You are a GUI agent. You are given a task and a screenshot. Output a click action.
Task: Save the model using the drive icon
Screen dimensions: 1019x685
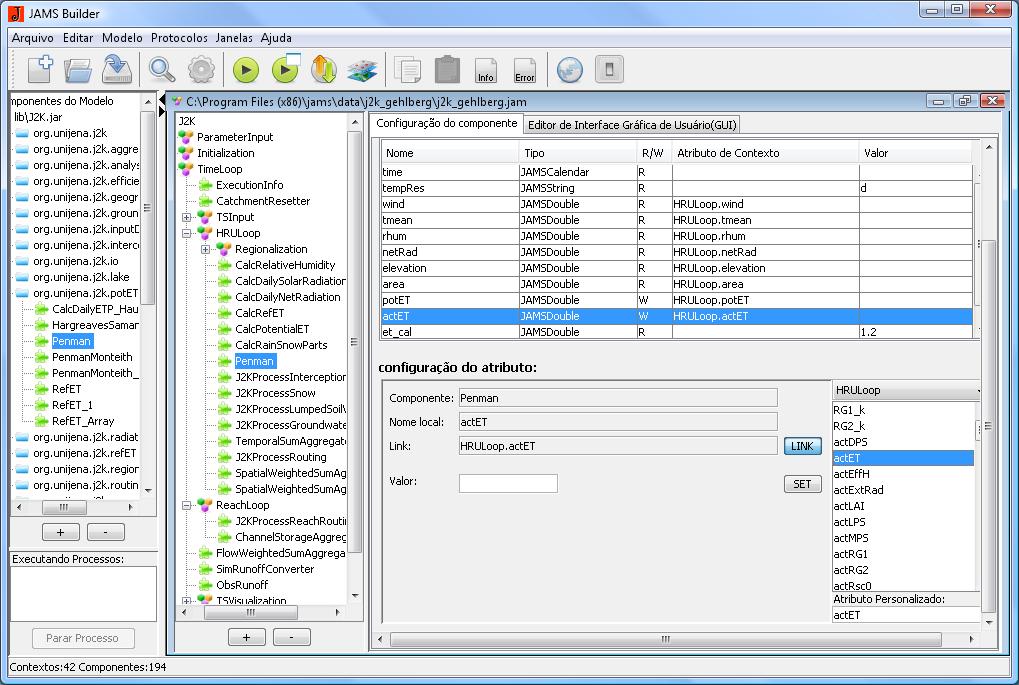(118, 70)
